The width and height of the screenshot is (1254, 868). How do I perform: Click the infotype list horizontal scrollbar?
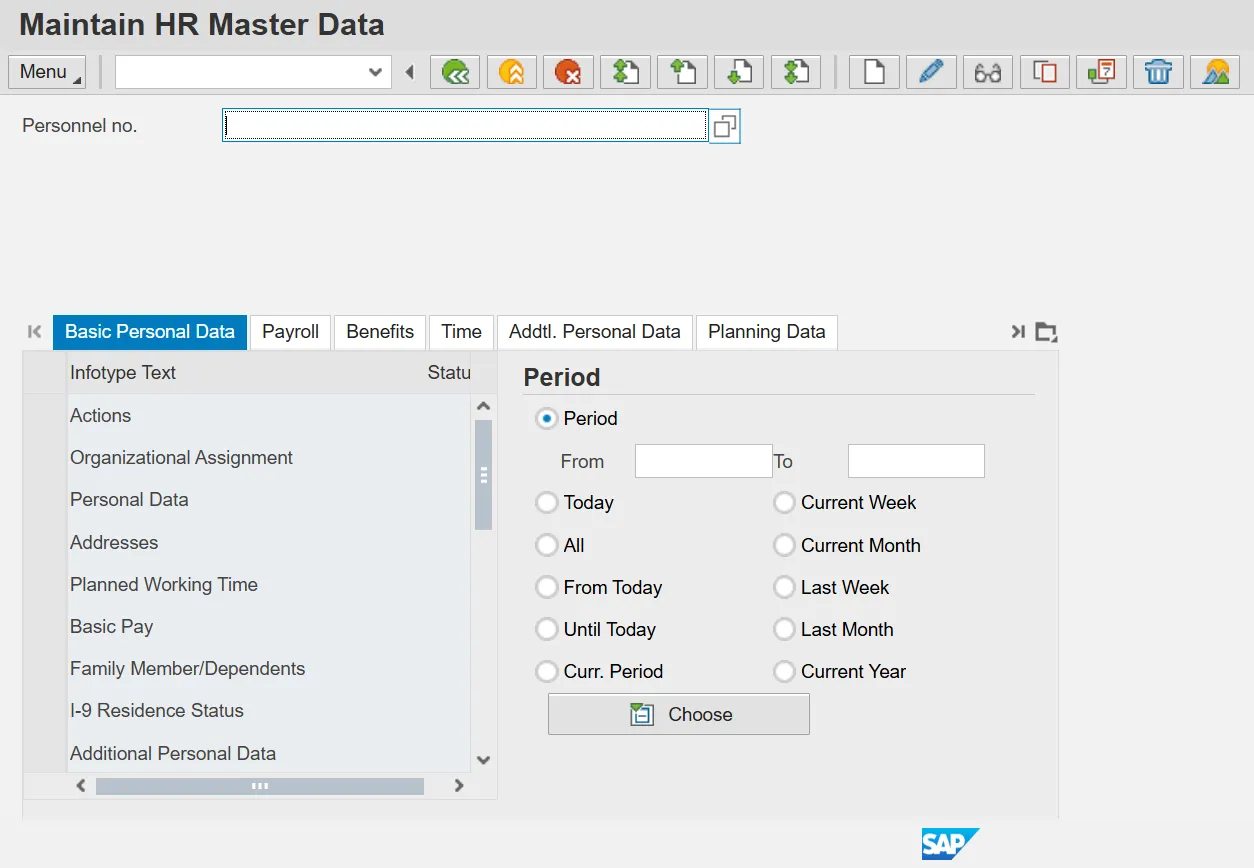coord(260,786)
